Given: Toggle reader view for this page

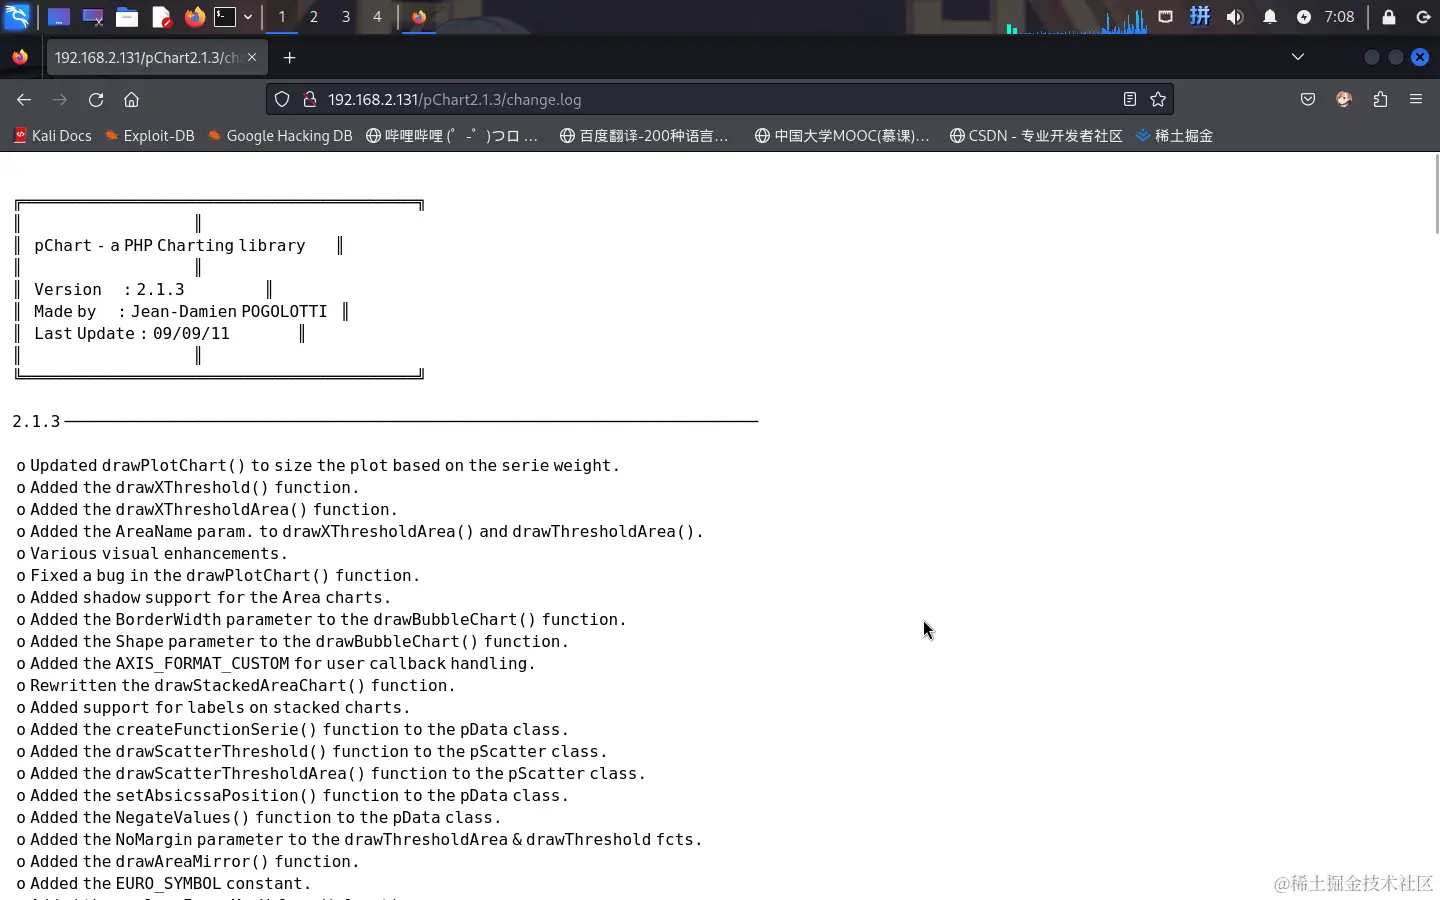Looking at the screenshot, I should (1129, 99).
